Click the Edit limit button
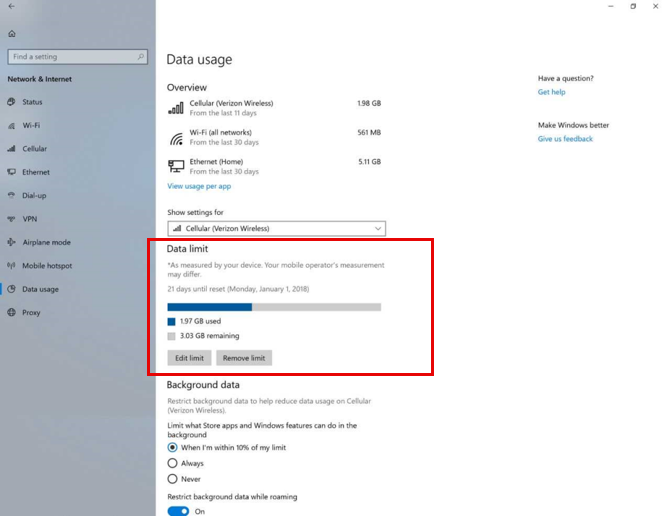 (189, 358)
